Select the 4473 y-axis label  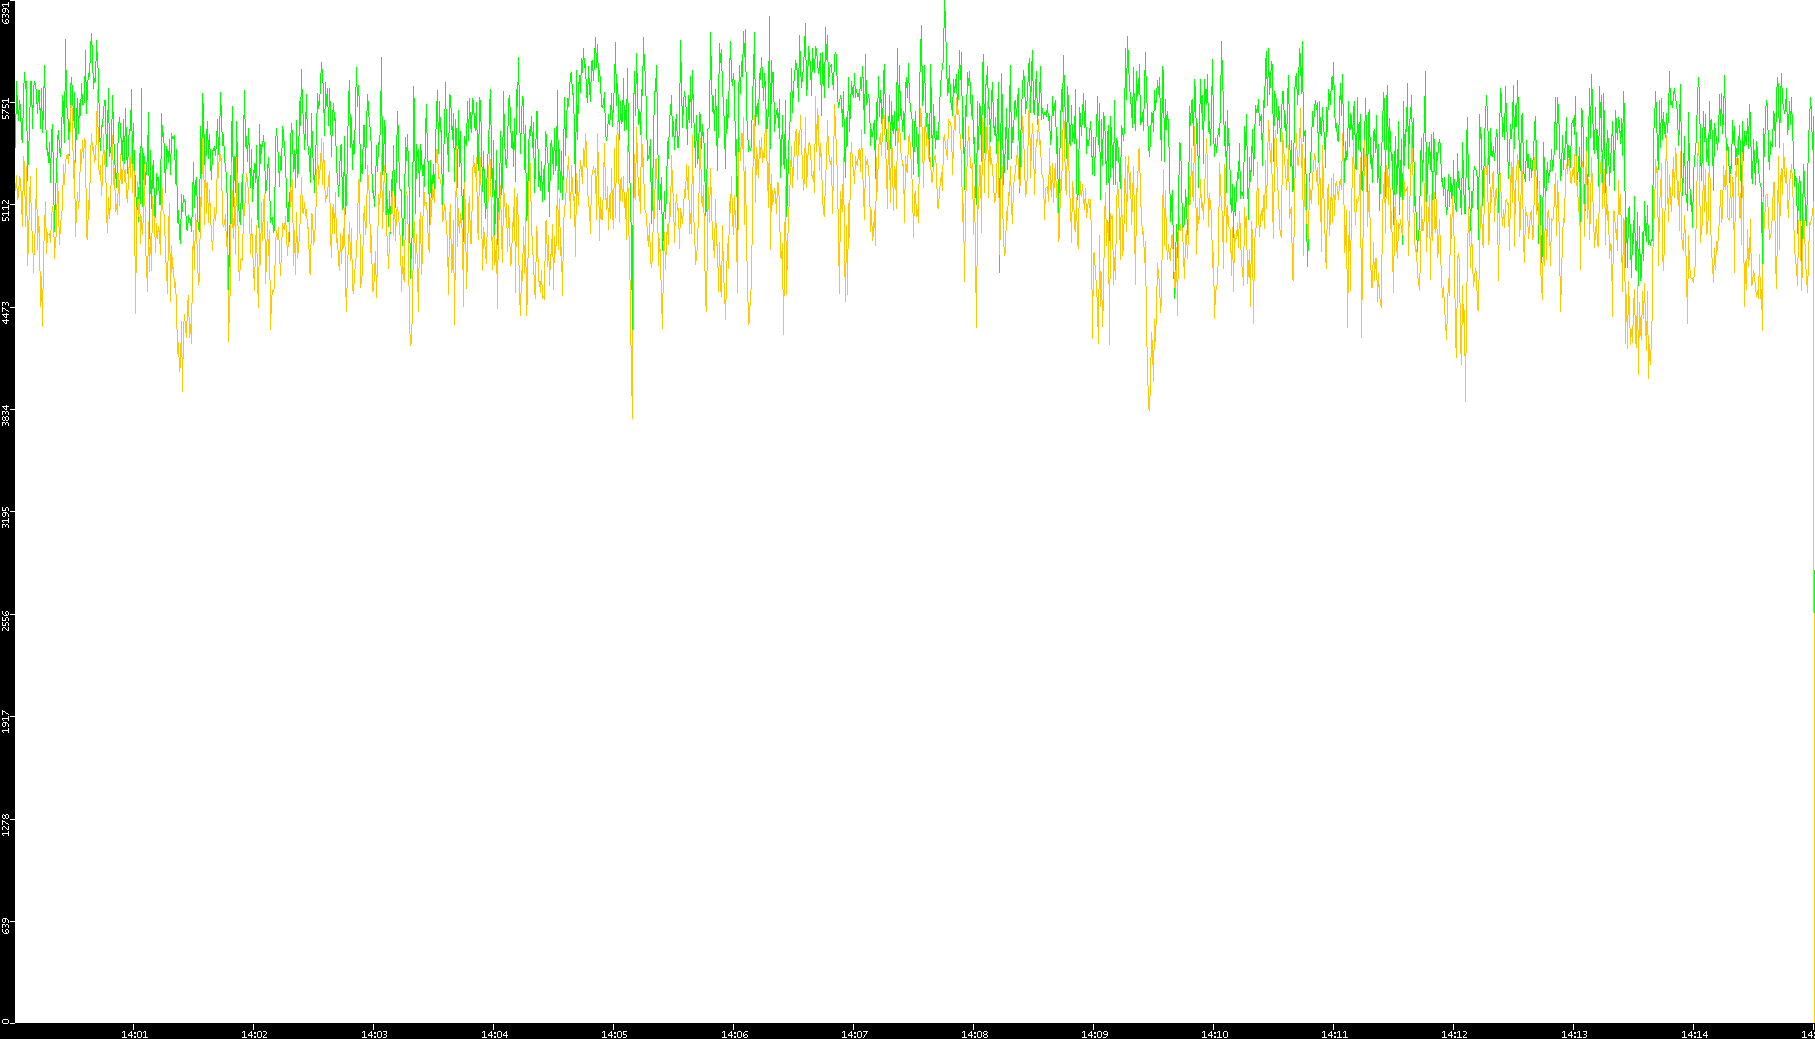tap(6, 312)
